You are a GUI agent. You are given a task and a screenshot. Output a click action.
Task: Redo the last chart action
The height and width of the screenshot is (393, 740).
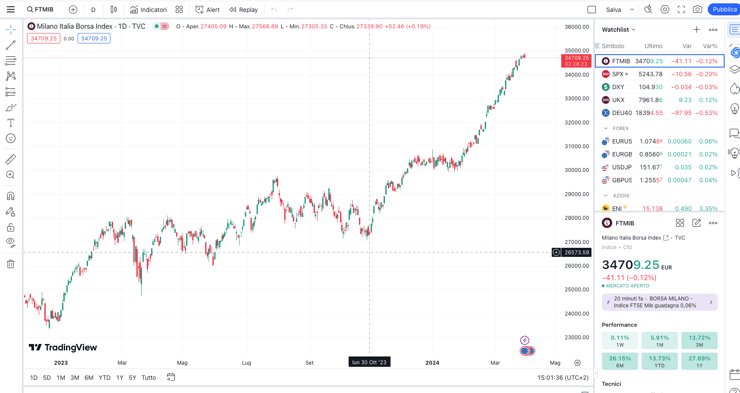tap(290, 9)
